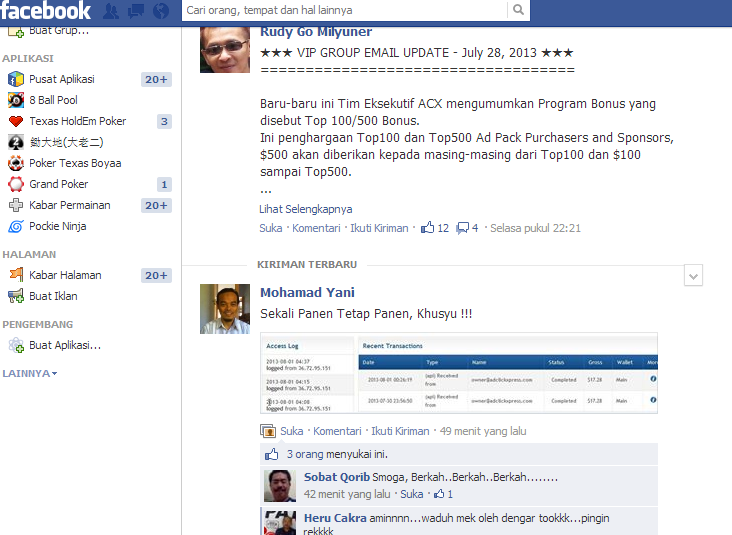Click 3 orang menyukai ini
Screen dimensions: 732x535
pos(337,454)
